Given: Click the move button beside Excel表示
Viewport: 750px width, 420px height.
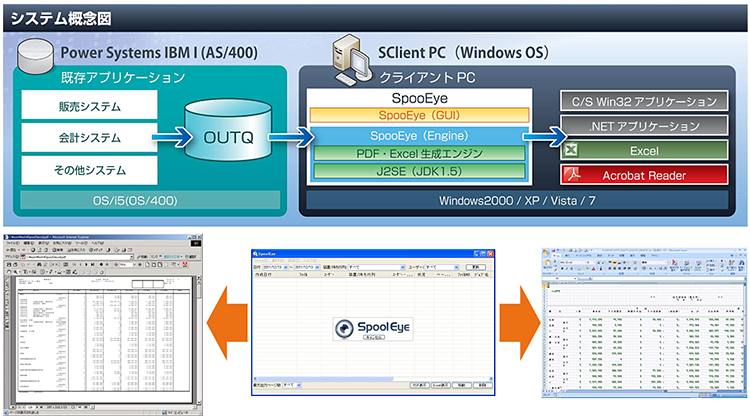Looking at the screenshot, I should click(462, 385).
